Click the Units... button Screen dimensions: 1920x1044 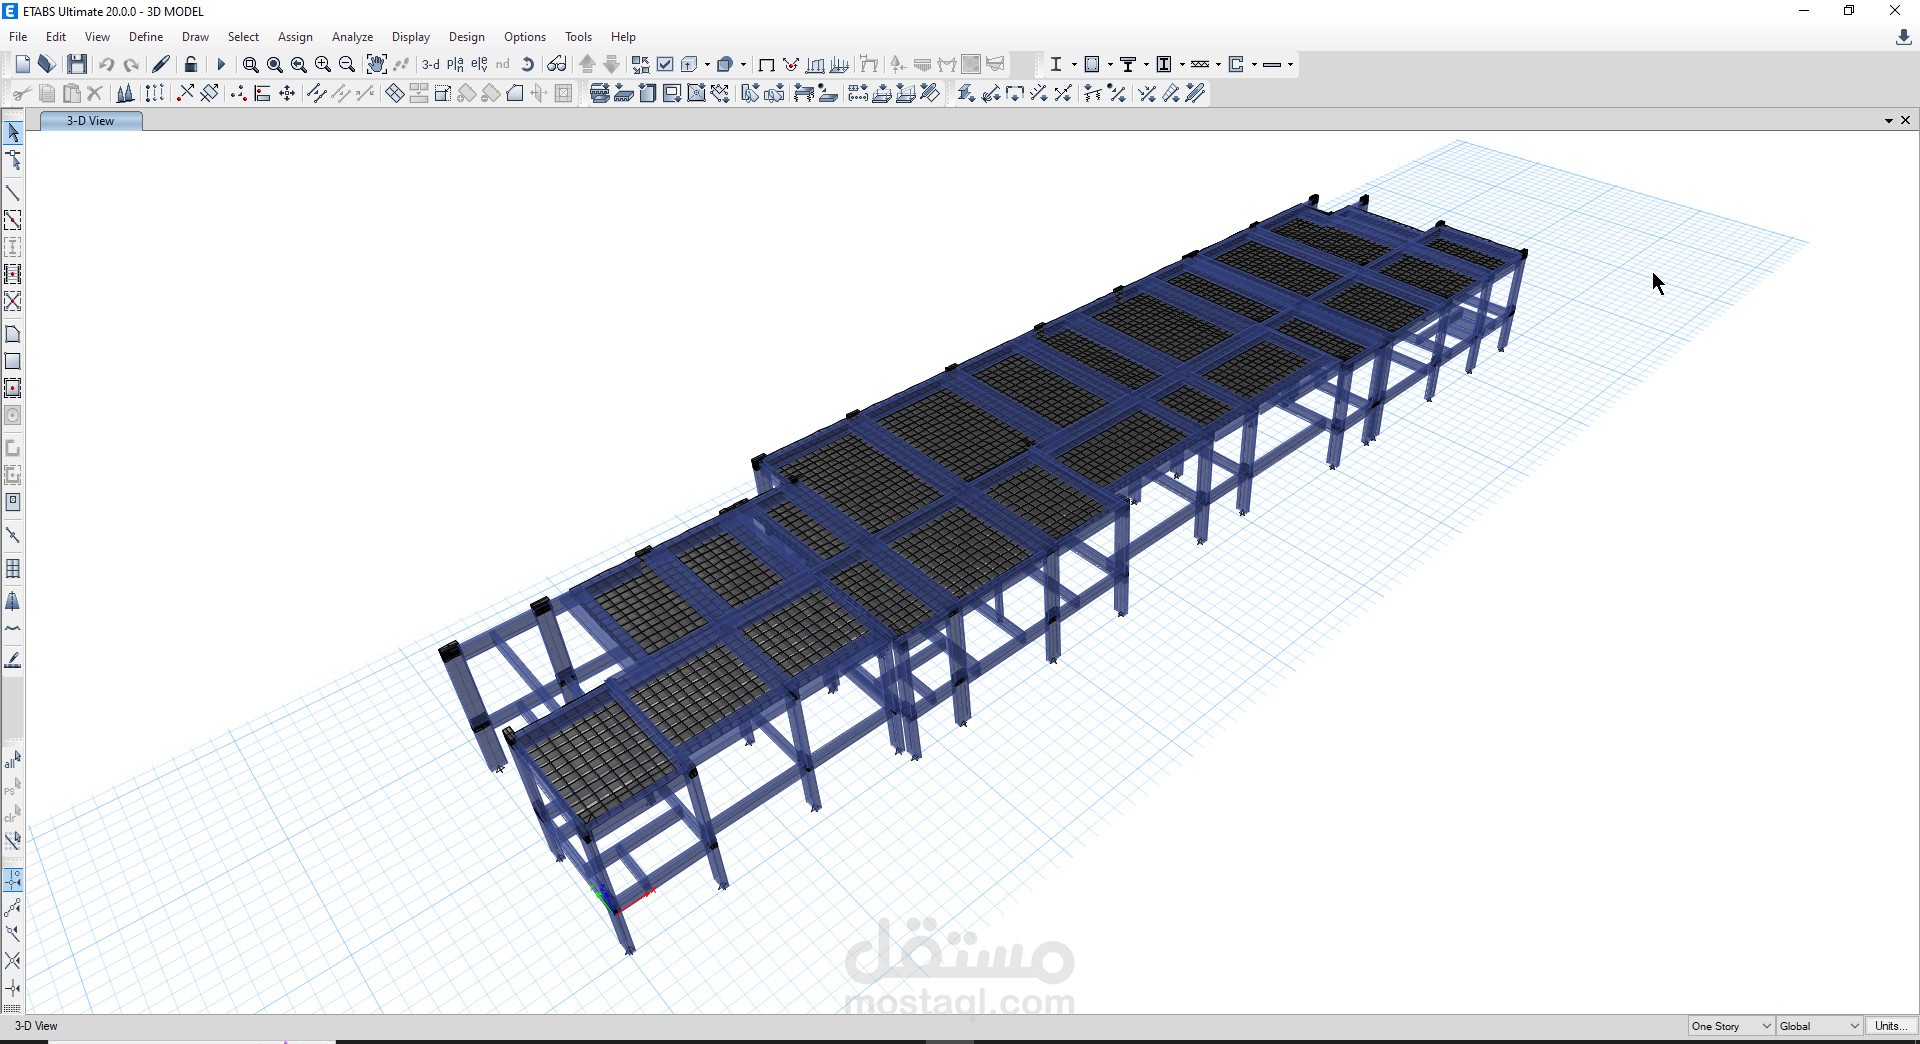(x=1890, y=1026)
